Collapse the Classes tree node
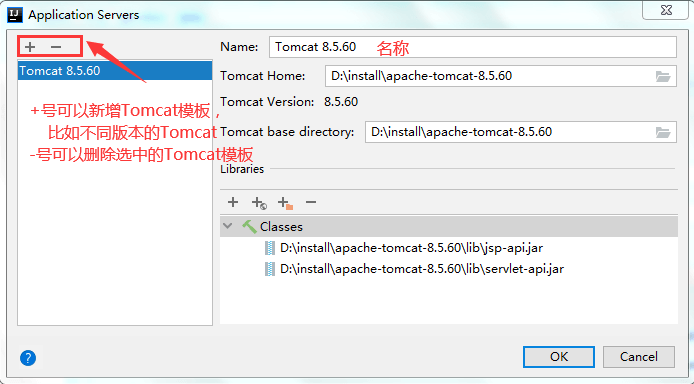The width and height of the screenshot is (694, 384). click(x=228, y=226)
